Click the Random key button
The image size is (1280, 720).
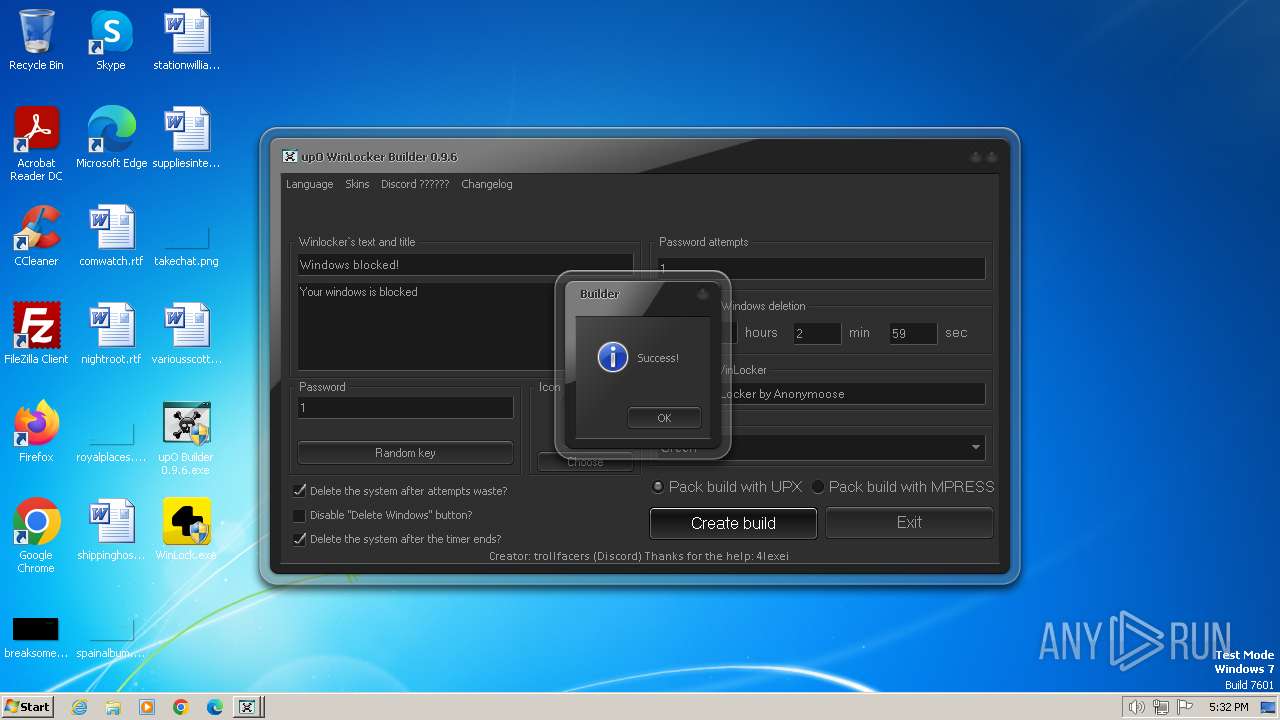(405, 453)
